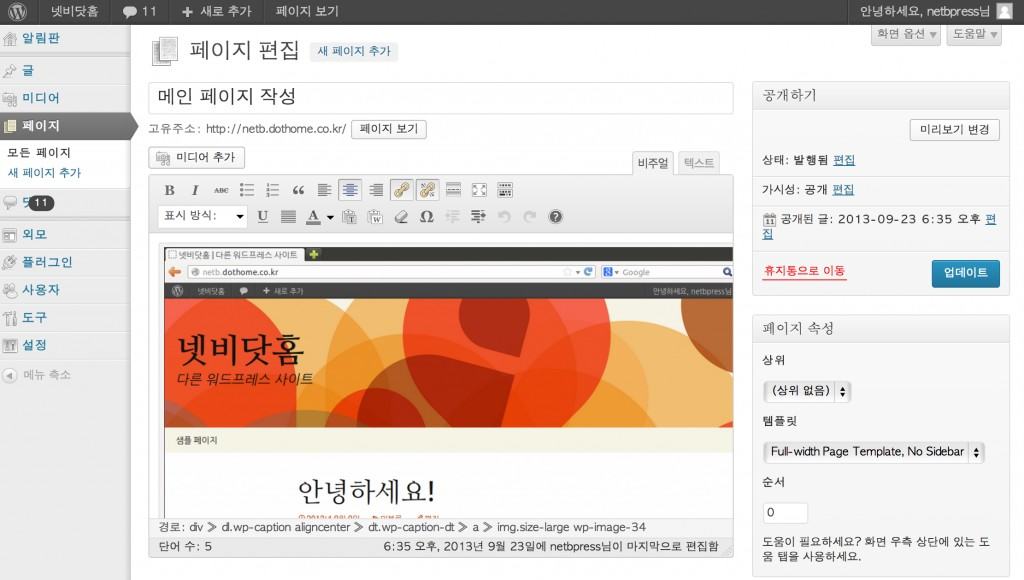
Task: Insert special character with omega icon
Action: click(427, 216)
